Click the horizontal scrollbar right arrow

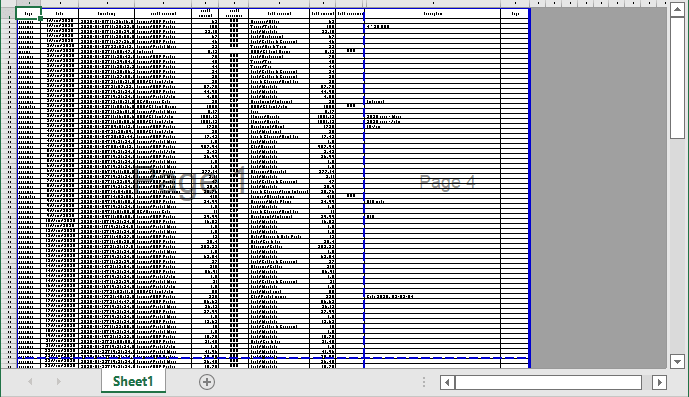click(x=659, y=382)
